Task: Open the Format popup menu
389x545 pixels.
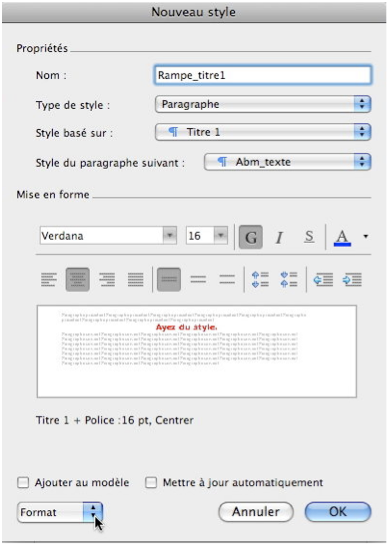Action: pos(60,512)
